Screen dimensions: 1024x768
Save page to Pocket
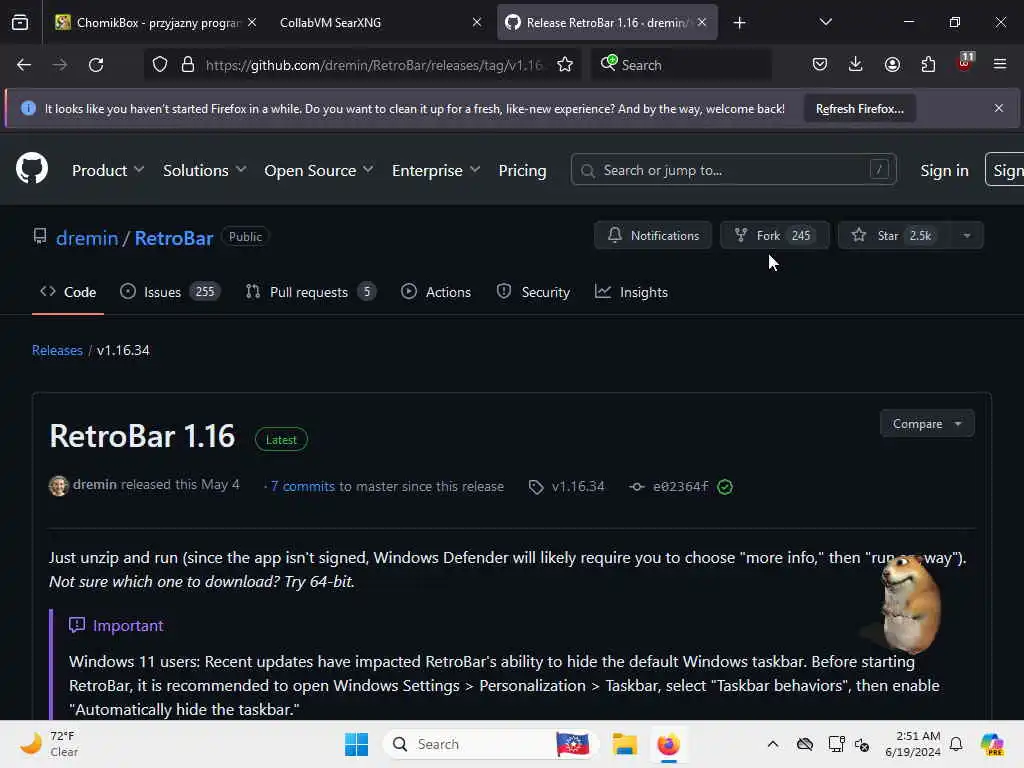point(820,65)
